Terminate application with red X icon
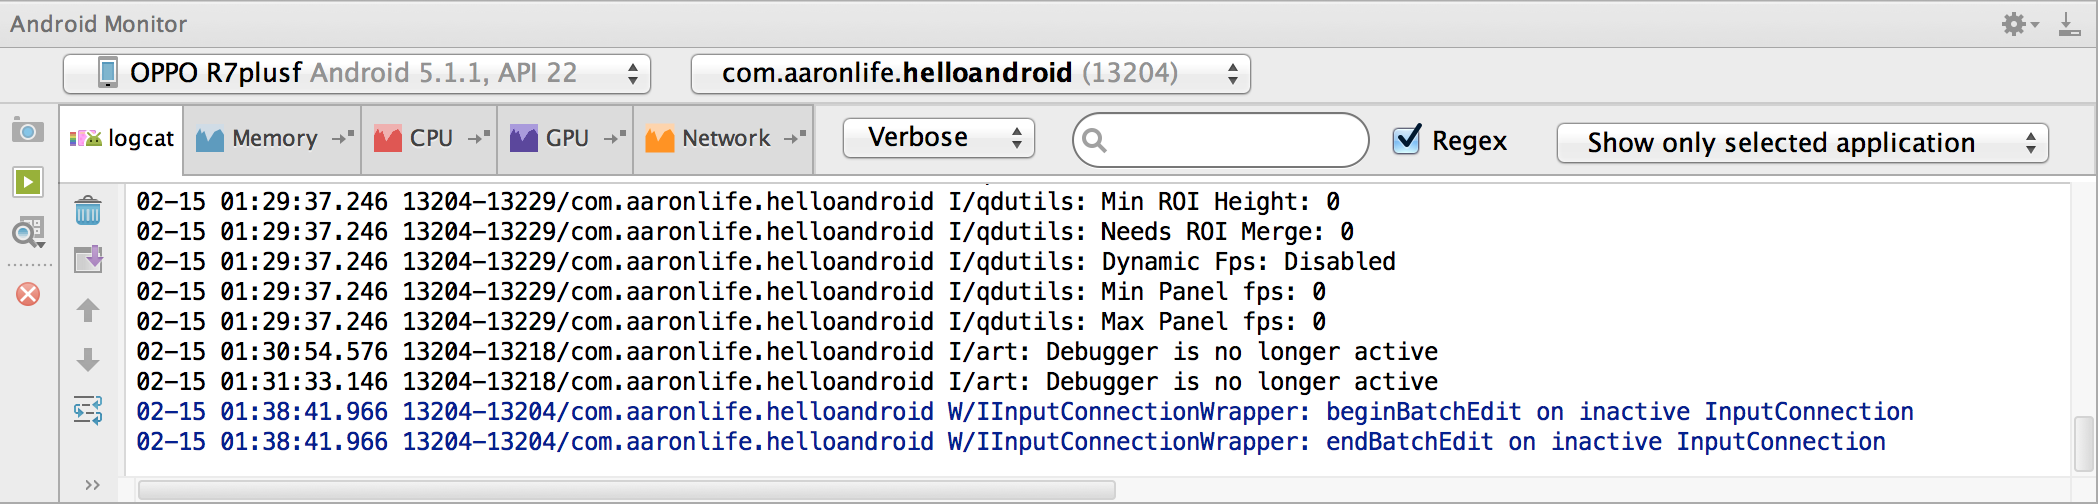 [x=28, y=294]
